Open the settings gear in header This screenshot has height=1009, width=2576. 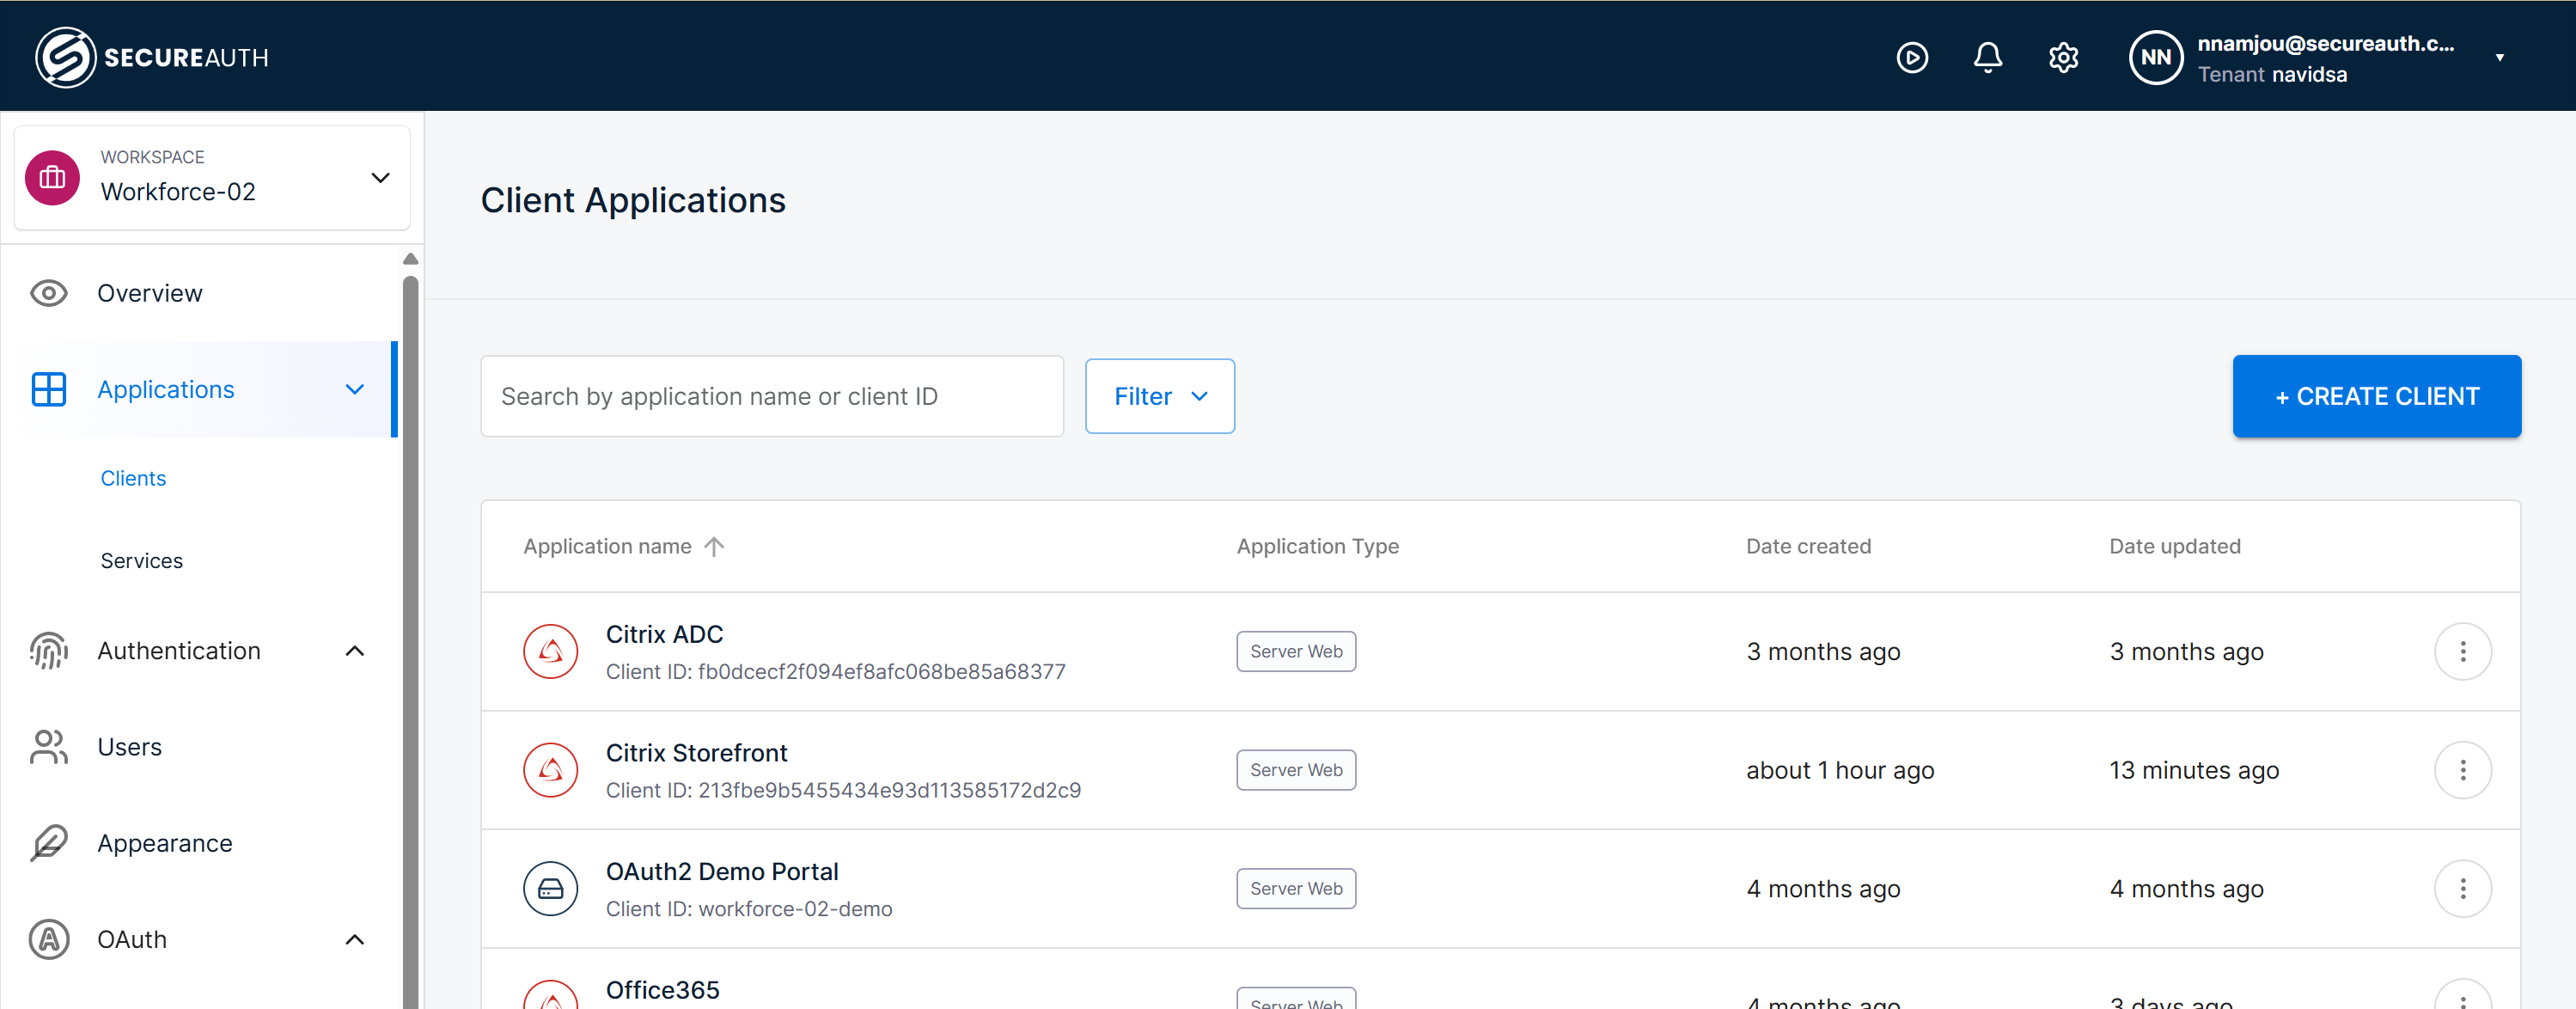2063,57
